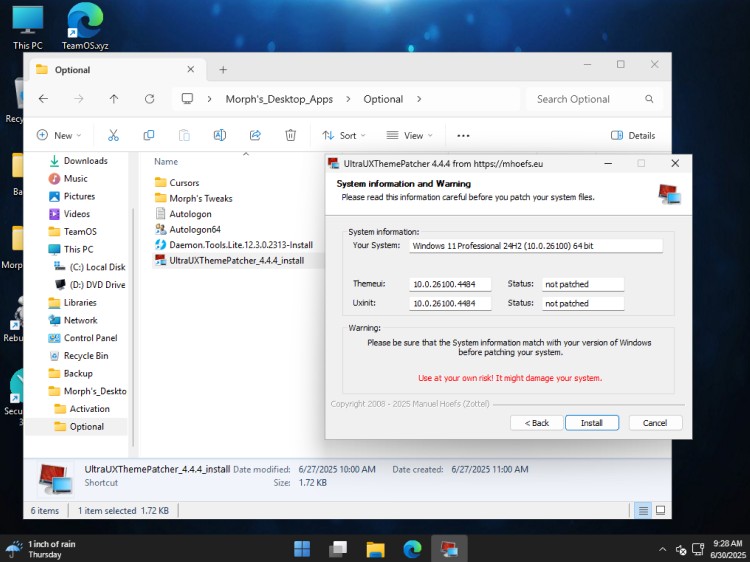This screenshot has width=750, height=562.
Task: Expand chevron after Morph's_Desktop_Apps breadcrumb
Action: click(348, 99)
